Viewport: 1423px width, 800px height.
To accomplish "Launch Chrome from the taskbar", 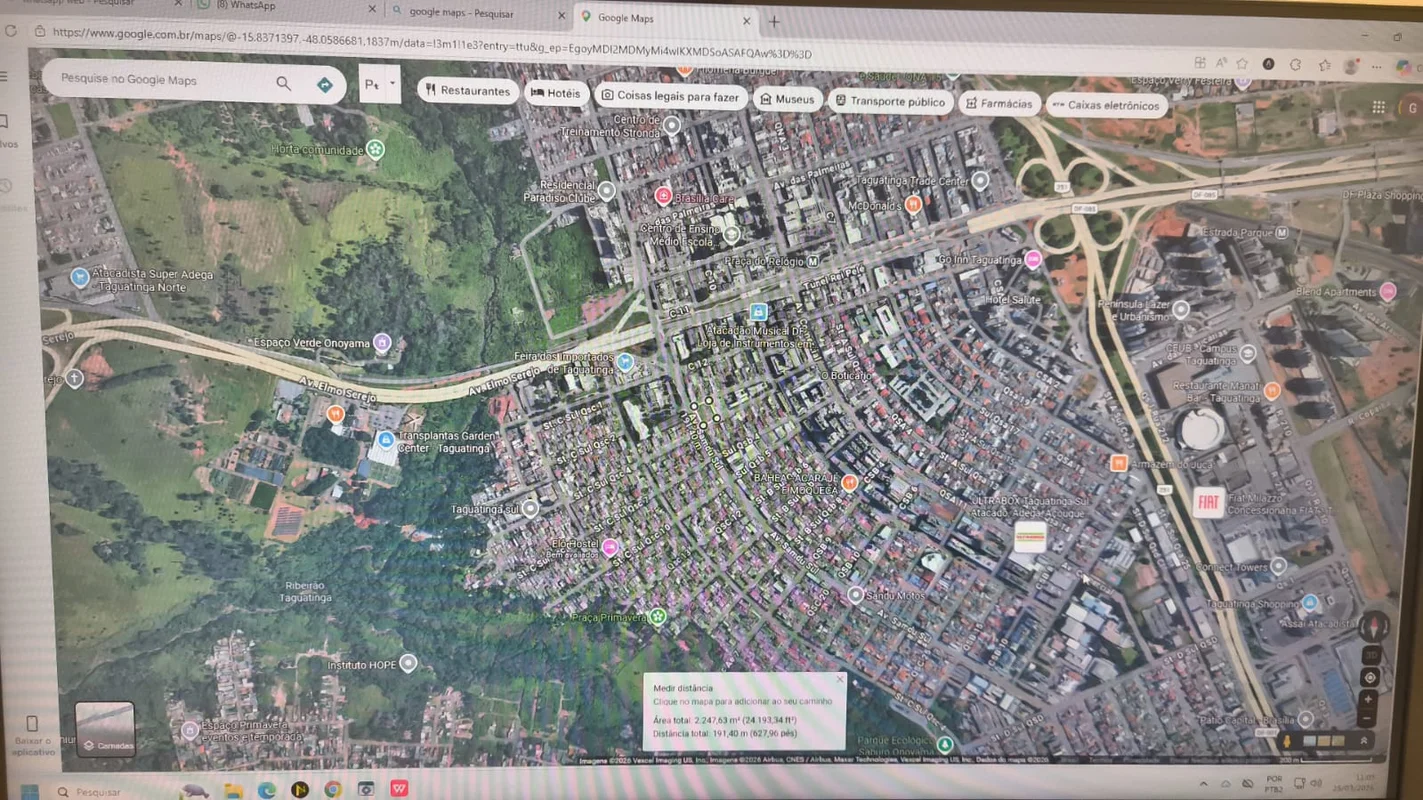I will coord(333,790).
